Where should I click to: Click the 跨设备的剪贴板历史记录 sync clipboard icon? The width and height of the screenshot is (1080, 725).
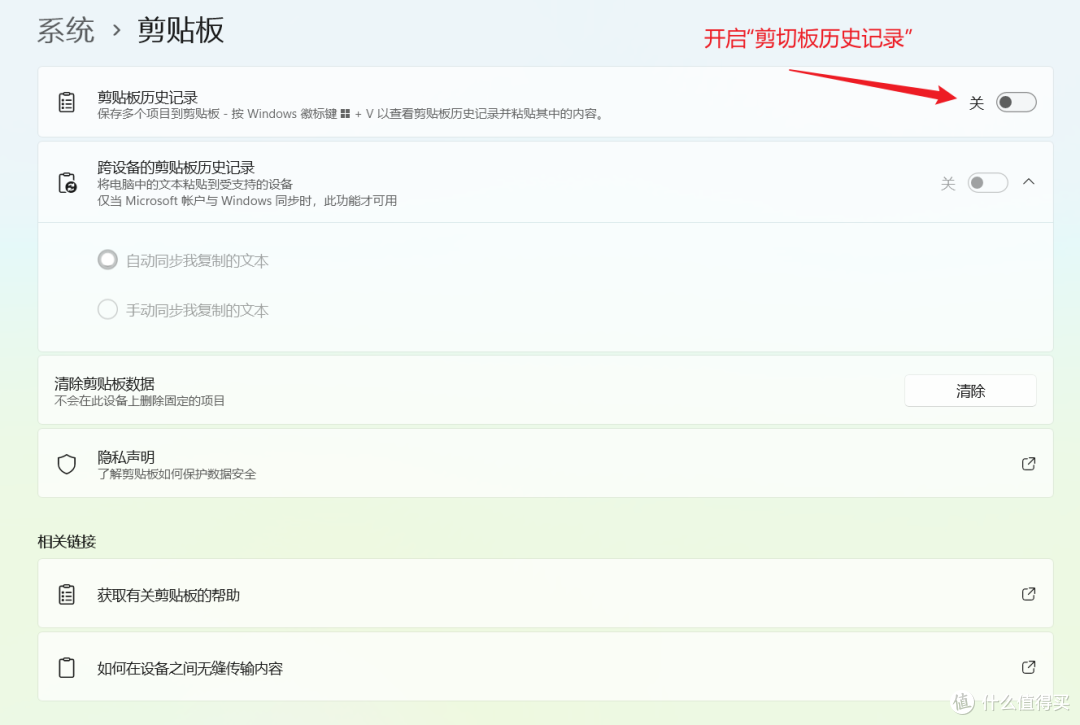67,182
